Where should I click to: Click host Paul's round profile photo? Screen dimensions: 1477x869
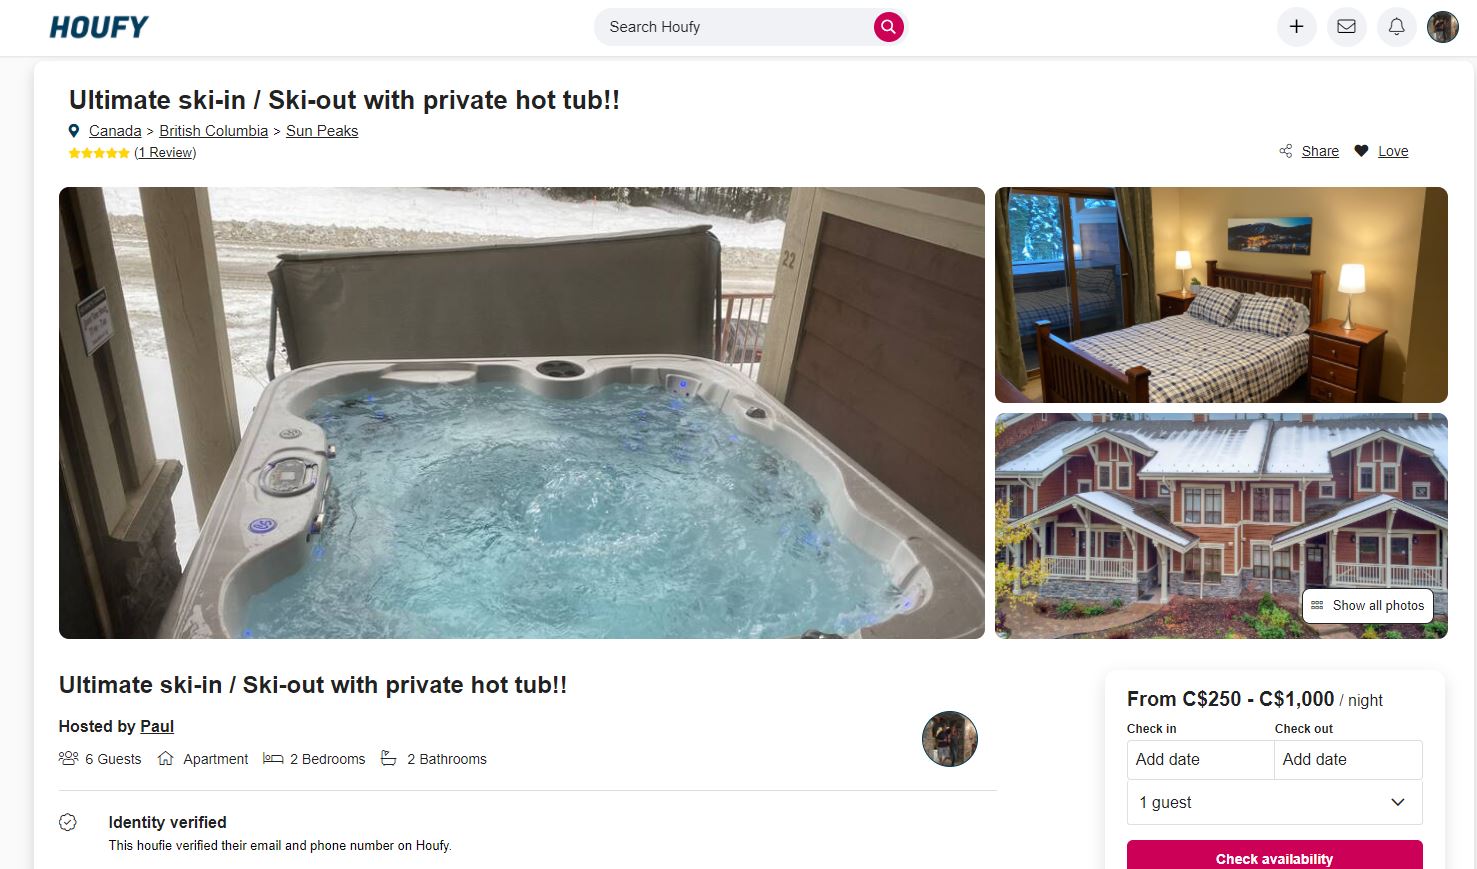click(x=949, y=739)
